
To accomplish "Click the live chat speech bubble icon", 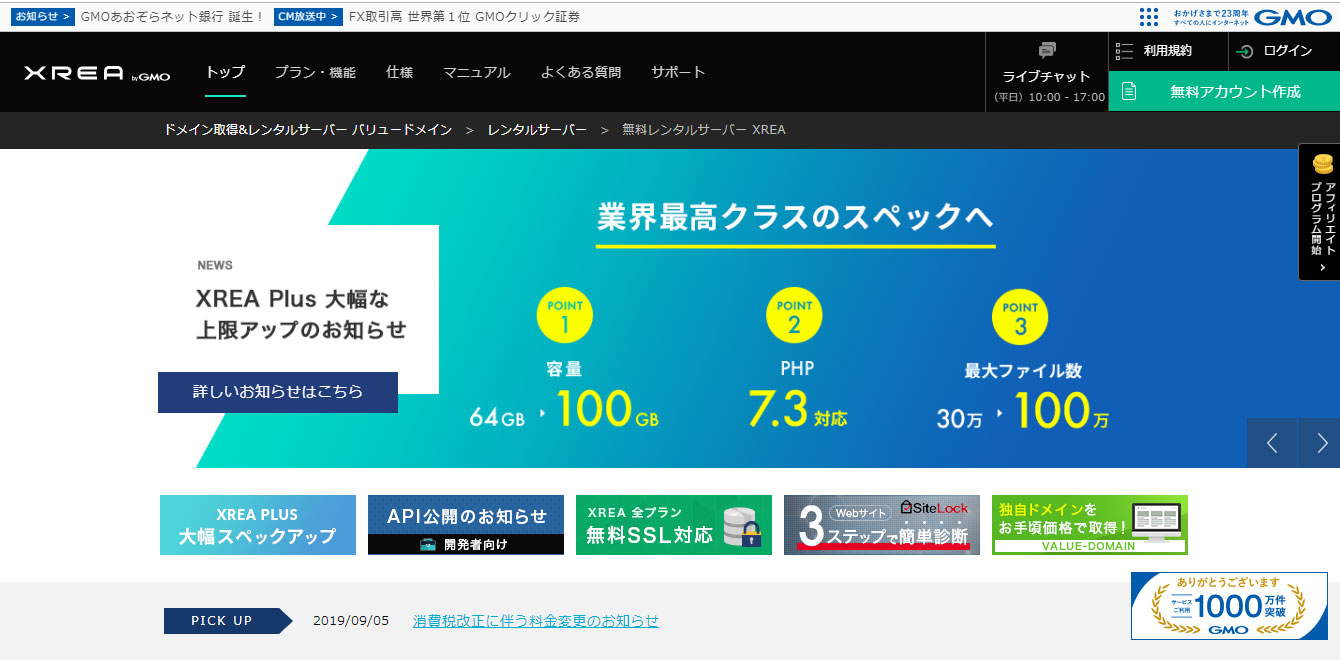I will (x=1047, y=50).
